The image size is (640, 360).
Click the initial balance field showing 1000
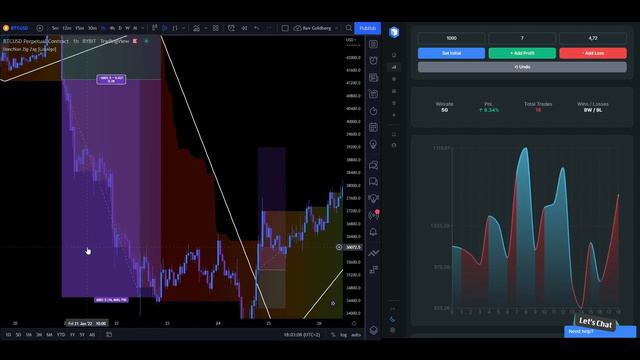(x=451, y=38)
